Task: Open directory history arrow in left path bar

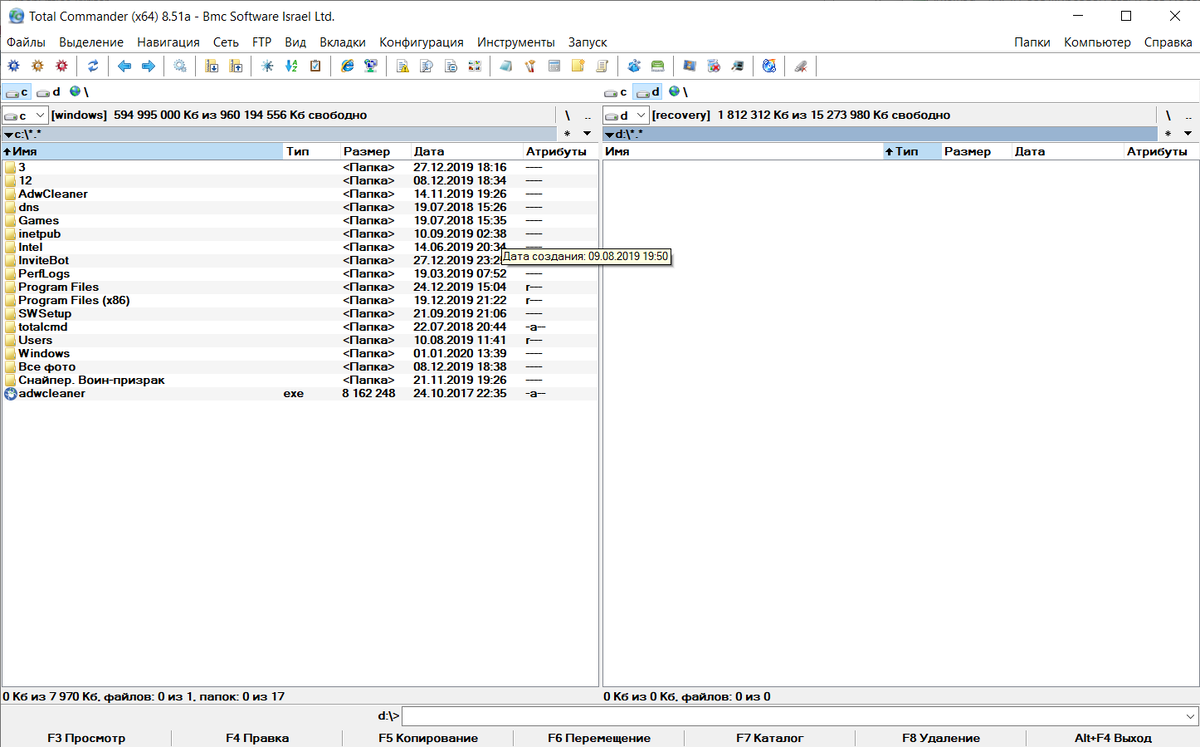Action: [587, 134]
